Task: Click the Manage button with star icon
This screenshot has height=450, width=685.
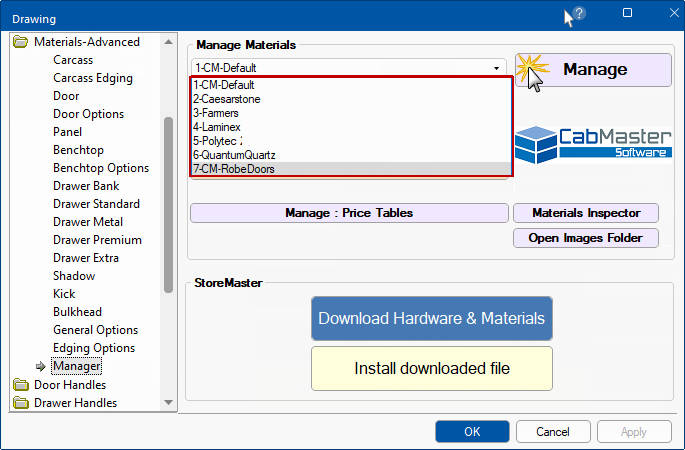Action: tap(594, 70)
